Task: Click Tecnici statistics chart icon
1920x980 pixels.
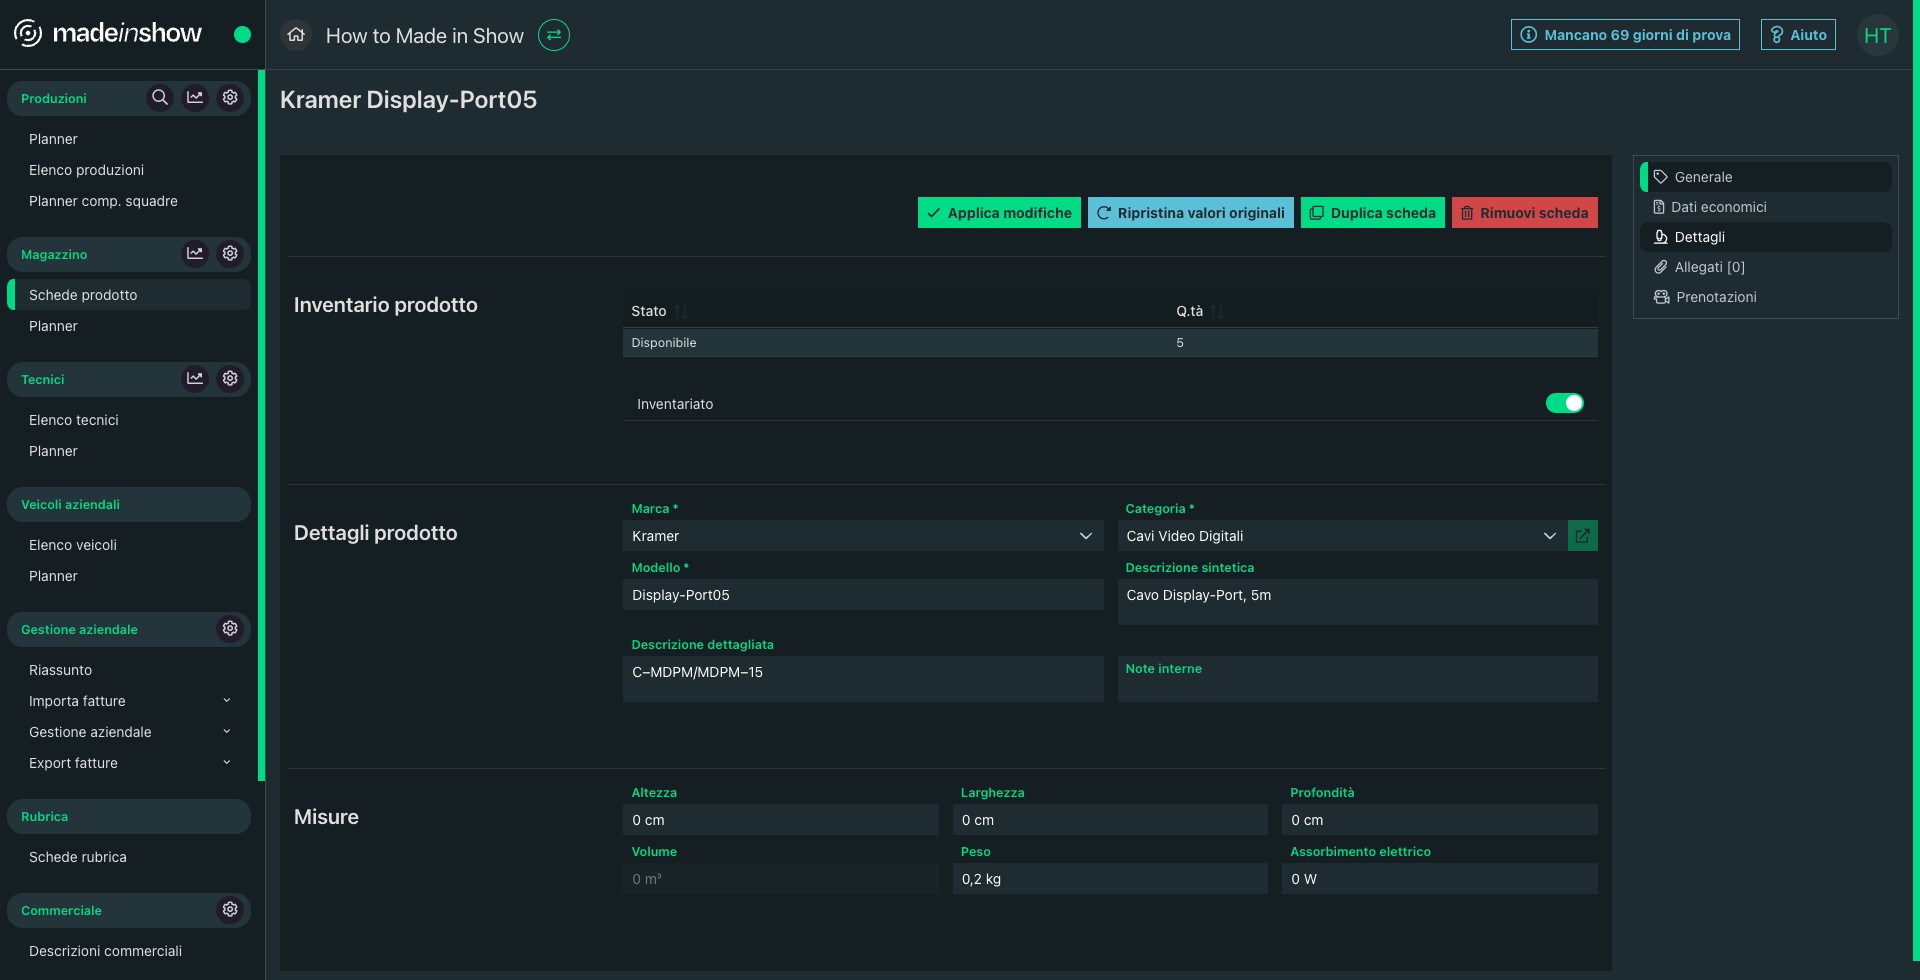Action: click(195, 378)
